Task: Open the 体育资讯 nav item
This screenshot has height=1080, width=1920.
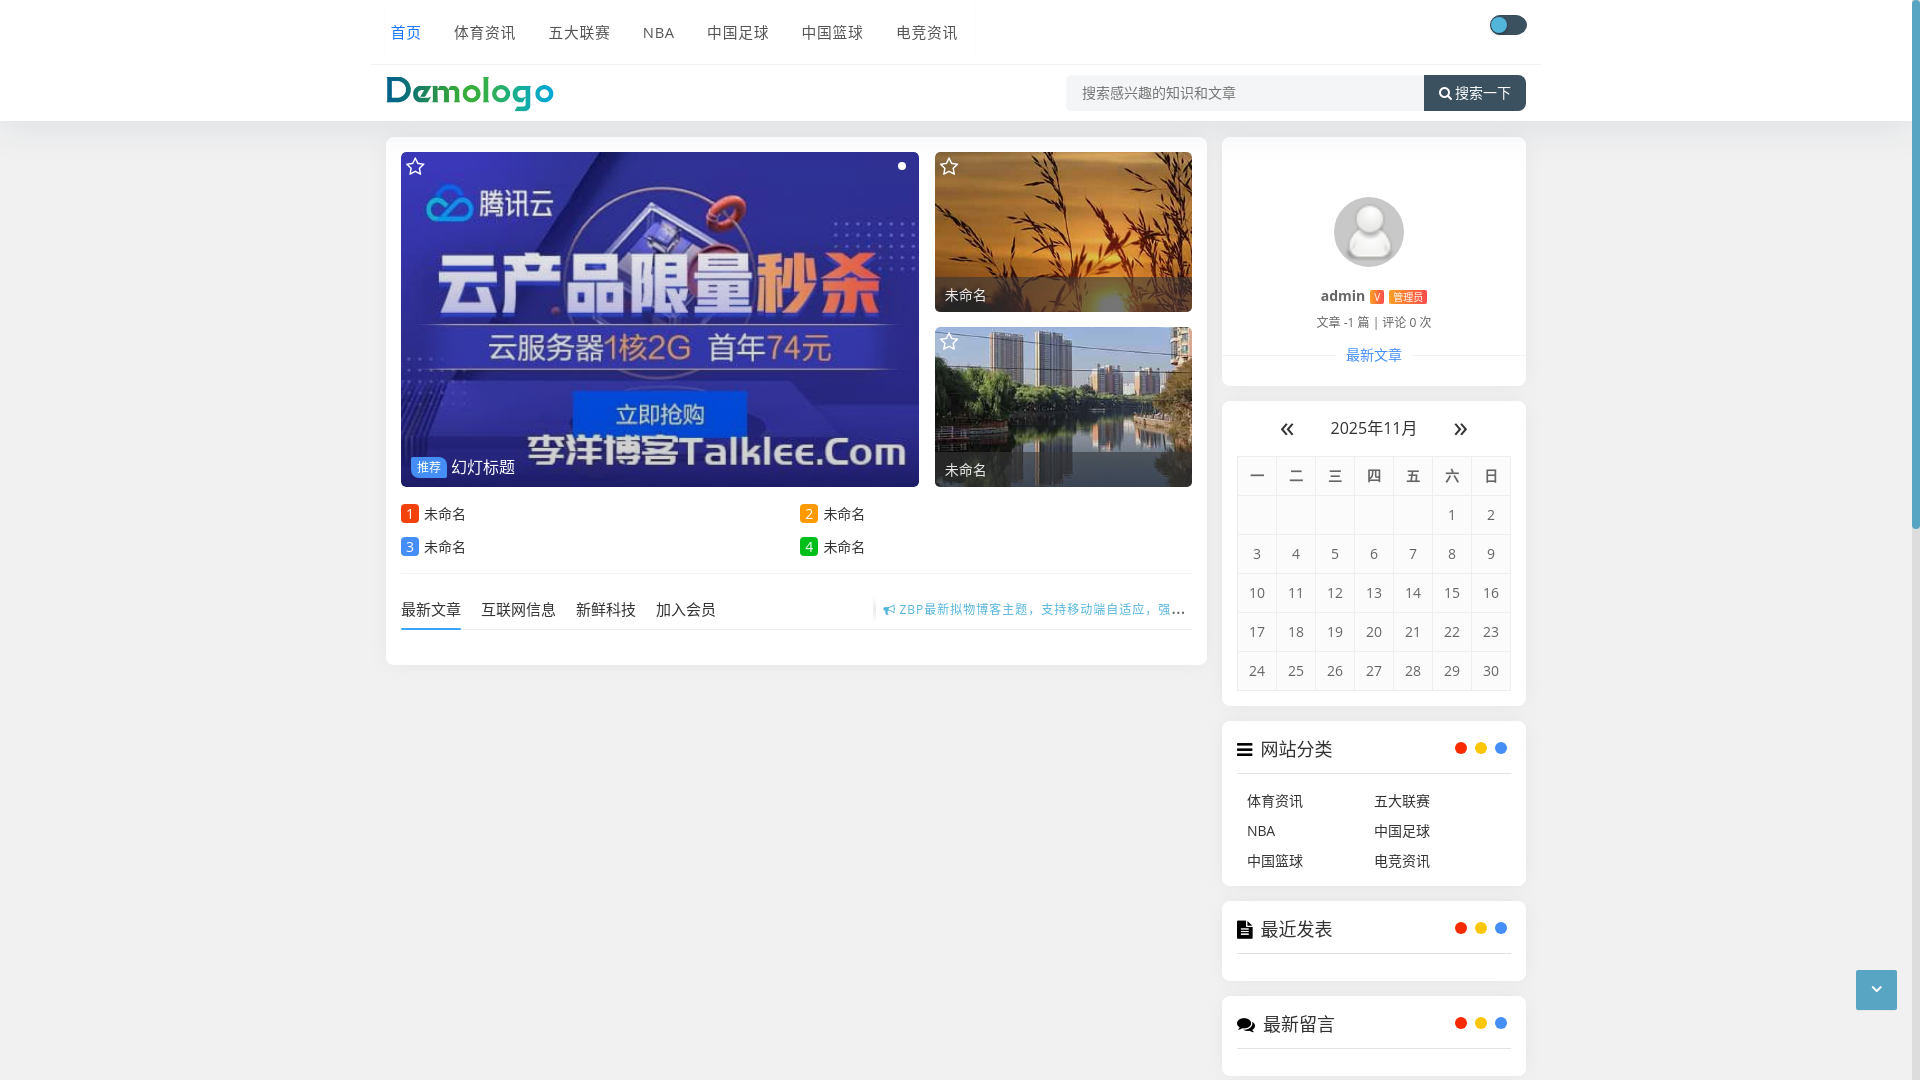Action: point(485,33)
